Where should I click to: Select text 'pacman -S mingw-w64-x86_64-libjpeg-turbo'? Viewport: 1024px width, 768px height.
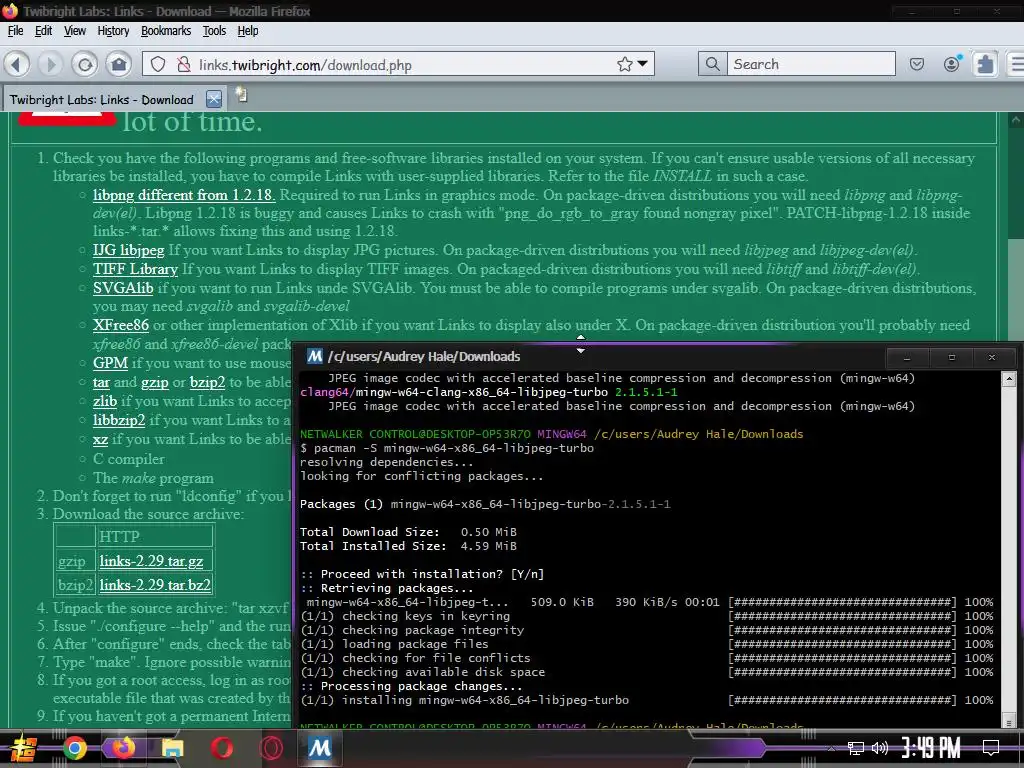(x=454, y=448)
